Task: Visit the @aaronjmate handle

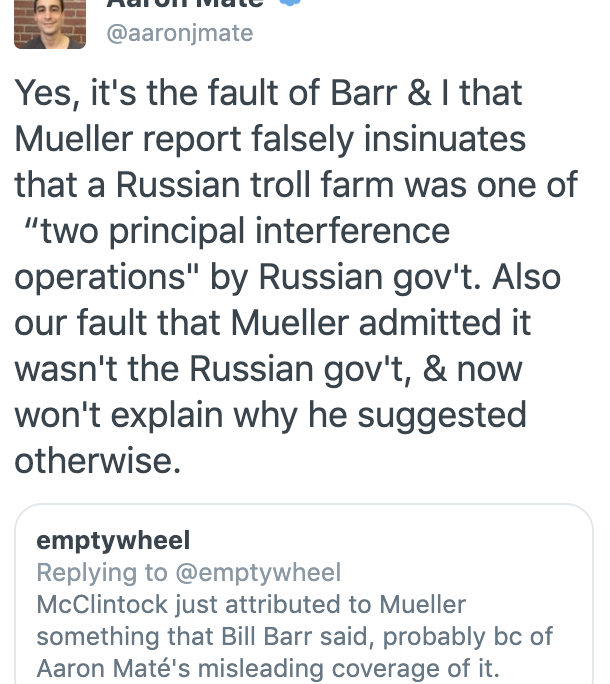Action: (180, 34)
